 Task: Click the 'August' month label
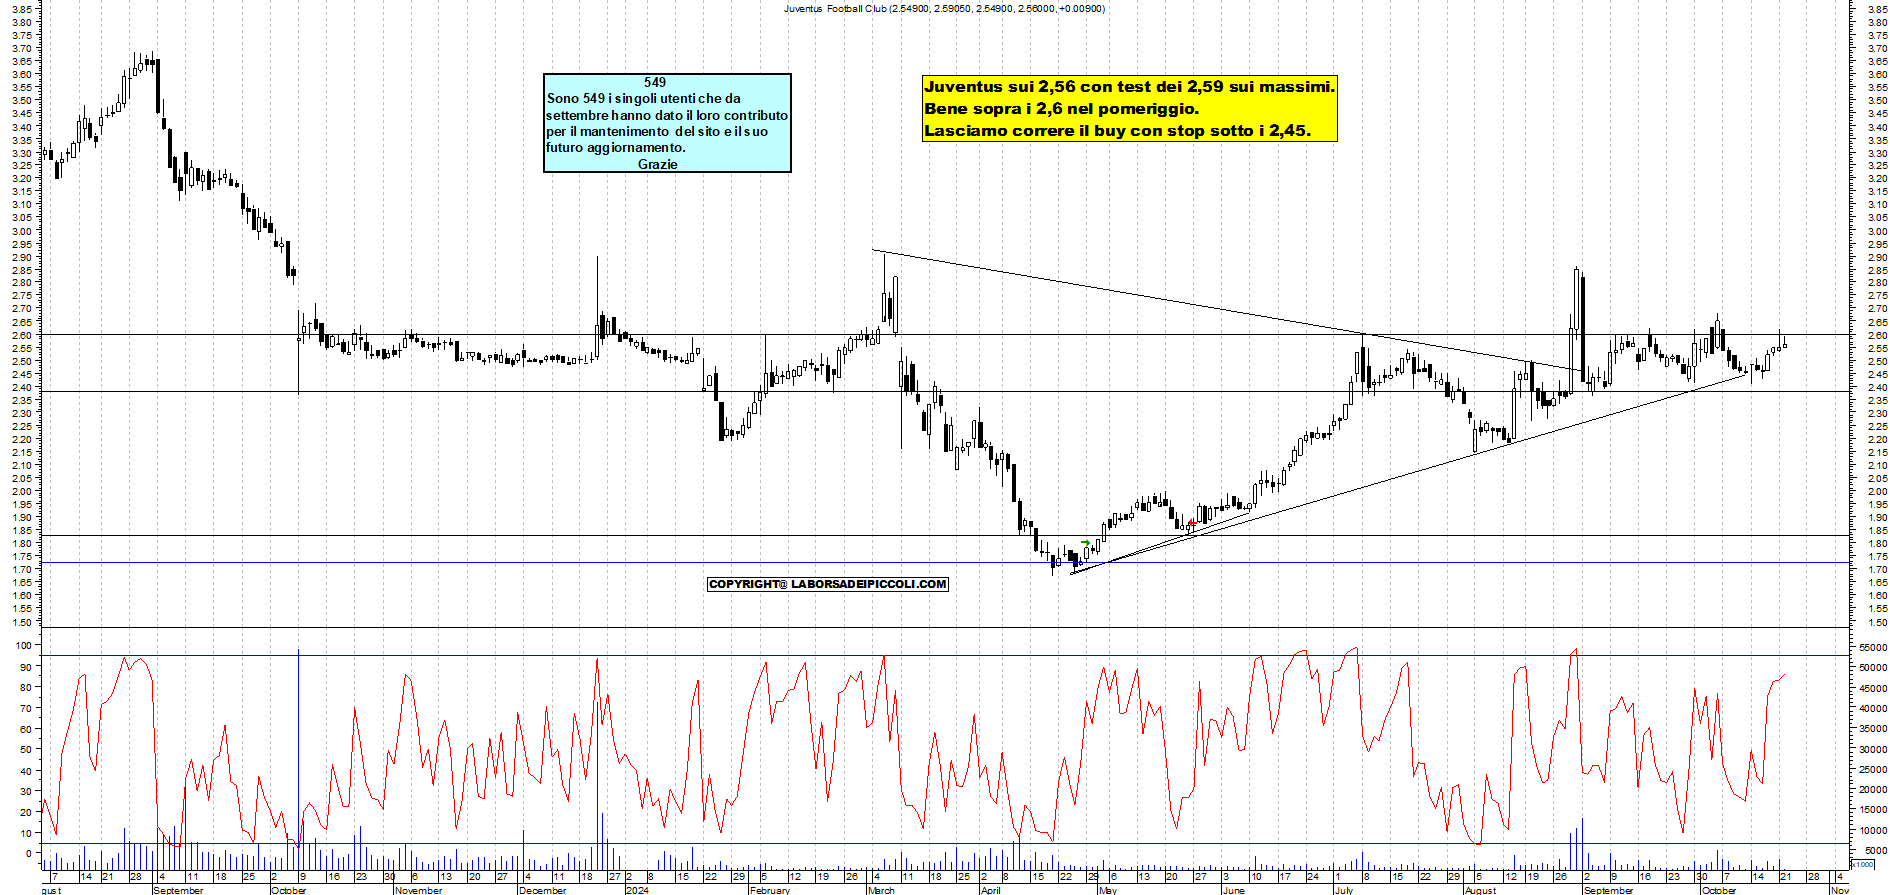[x=1480, y=890]
